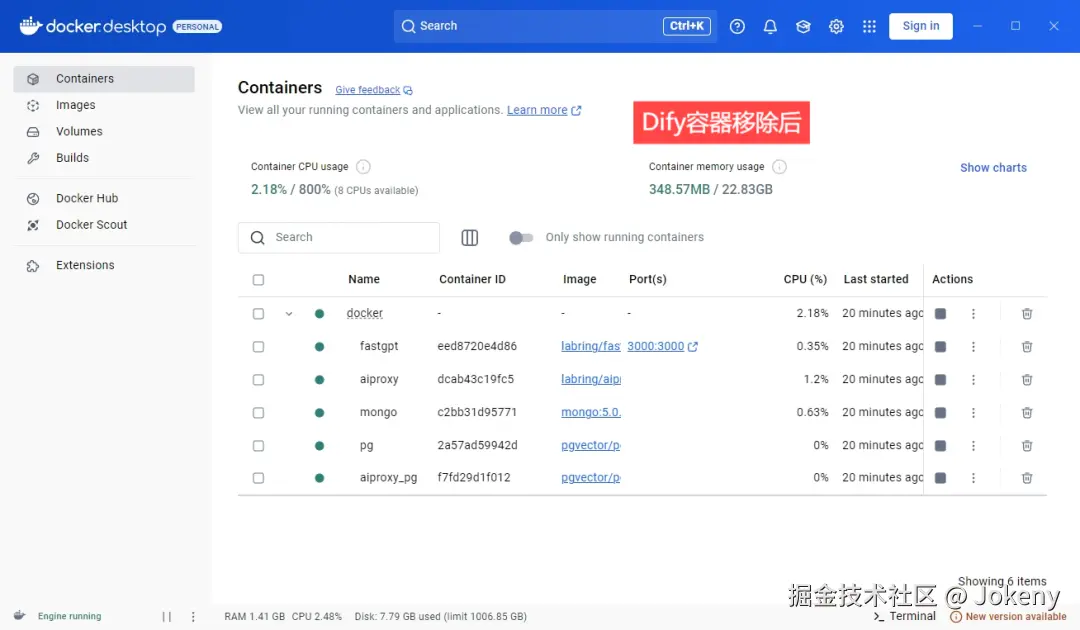Click the Sign in button
The image size is (1080, 630).
pos(921,26)
